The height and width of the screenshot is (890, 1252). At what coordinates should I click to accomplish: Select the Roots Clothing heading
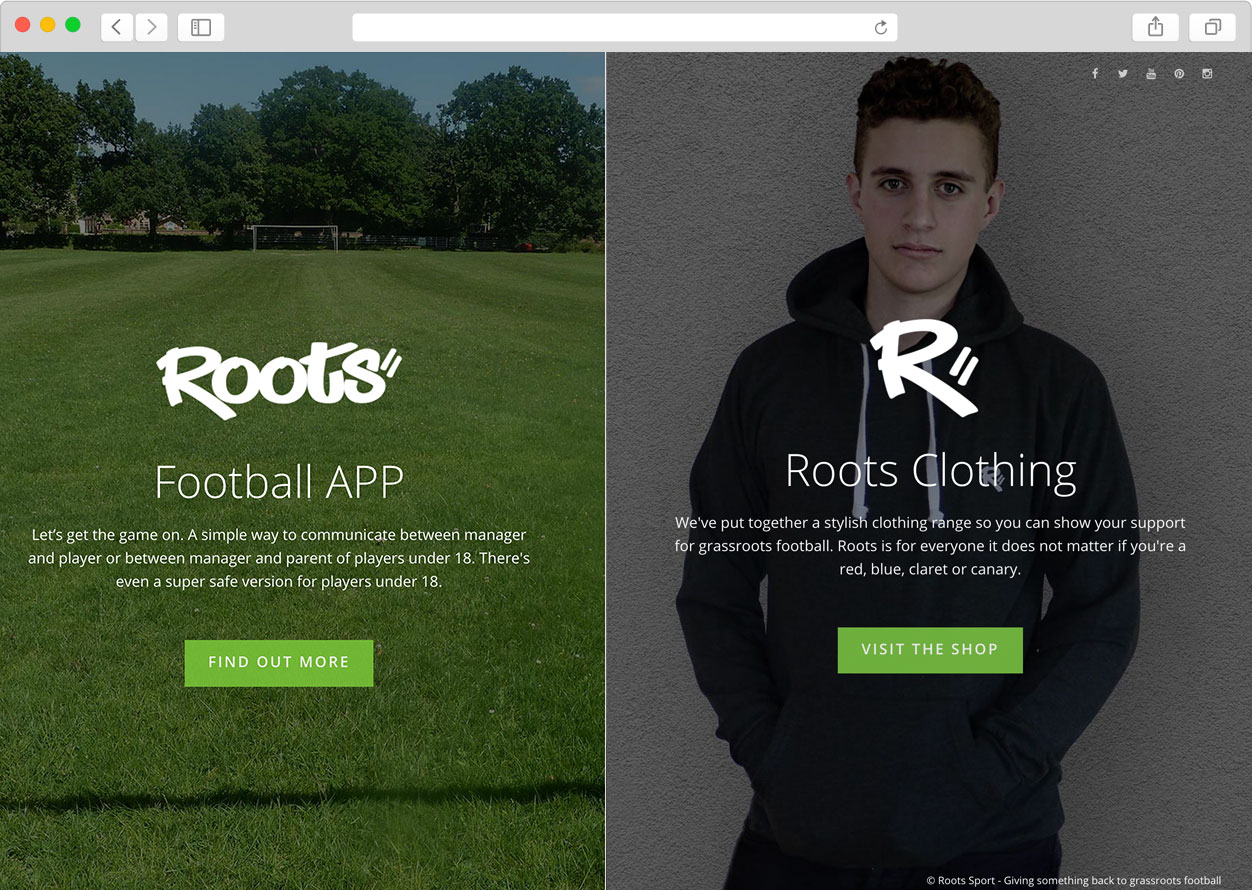pyautogui.click(x=930, y=471)
